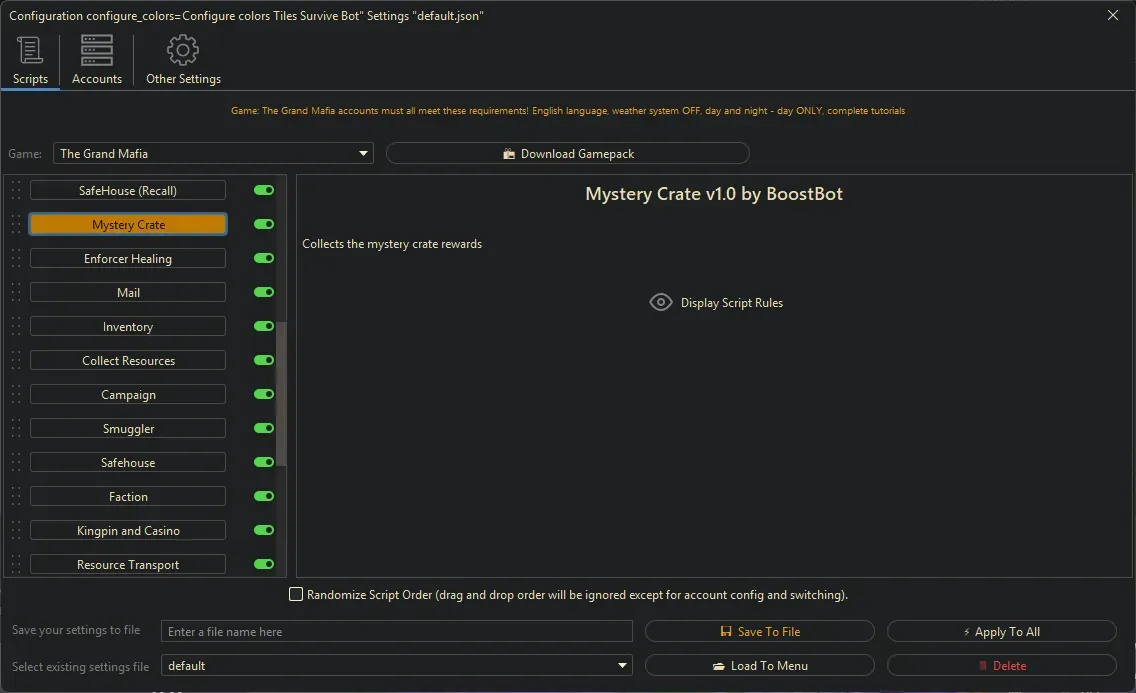Screen dimensions: 1136x693
Task: Click the eye icon beside Display Script Rules
Action: (x=661, y=302)
